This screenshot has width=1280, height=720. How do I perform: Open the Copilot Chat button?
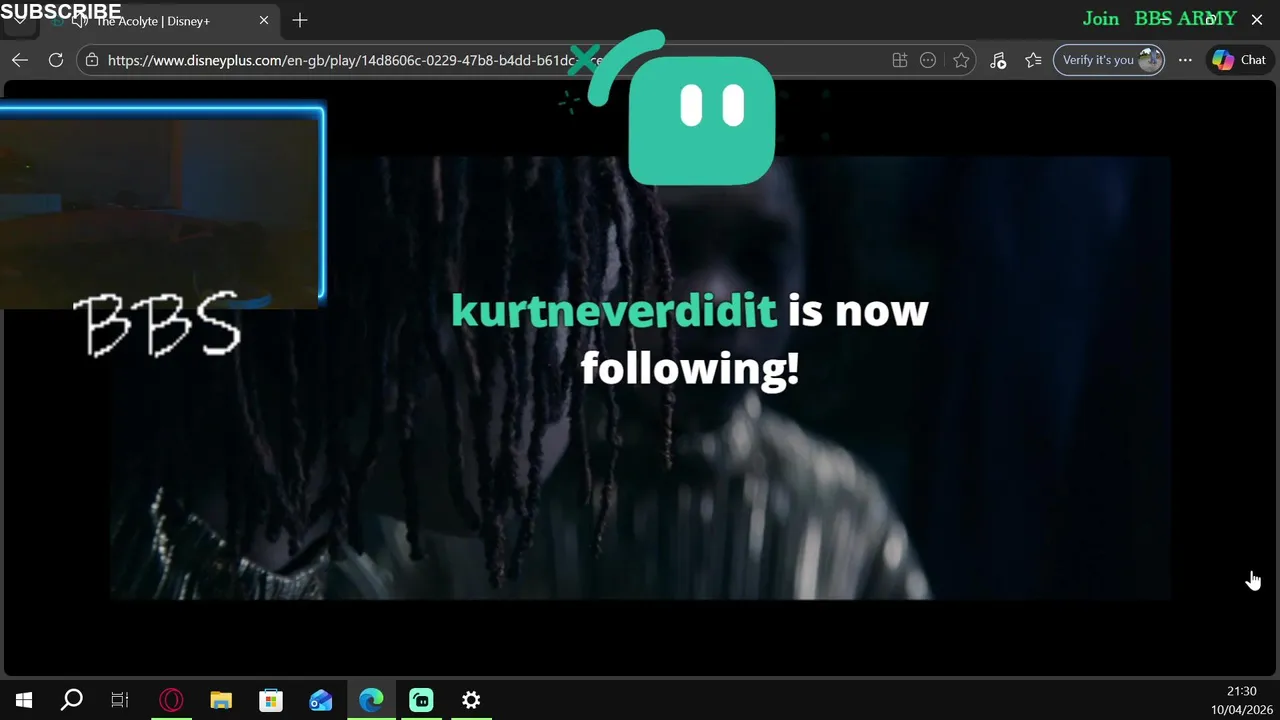pyautogui.click(x=1239, y=60)
